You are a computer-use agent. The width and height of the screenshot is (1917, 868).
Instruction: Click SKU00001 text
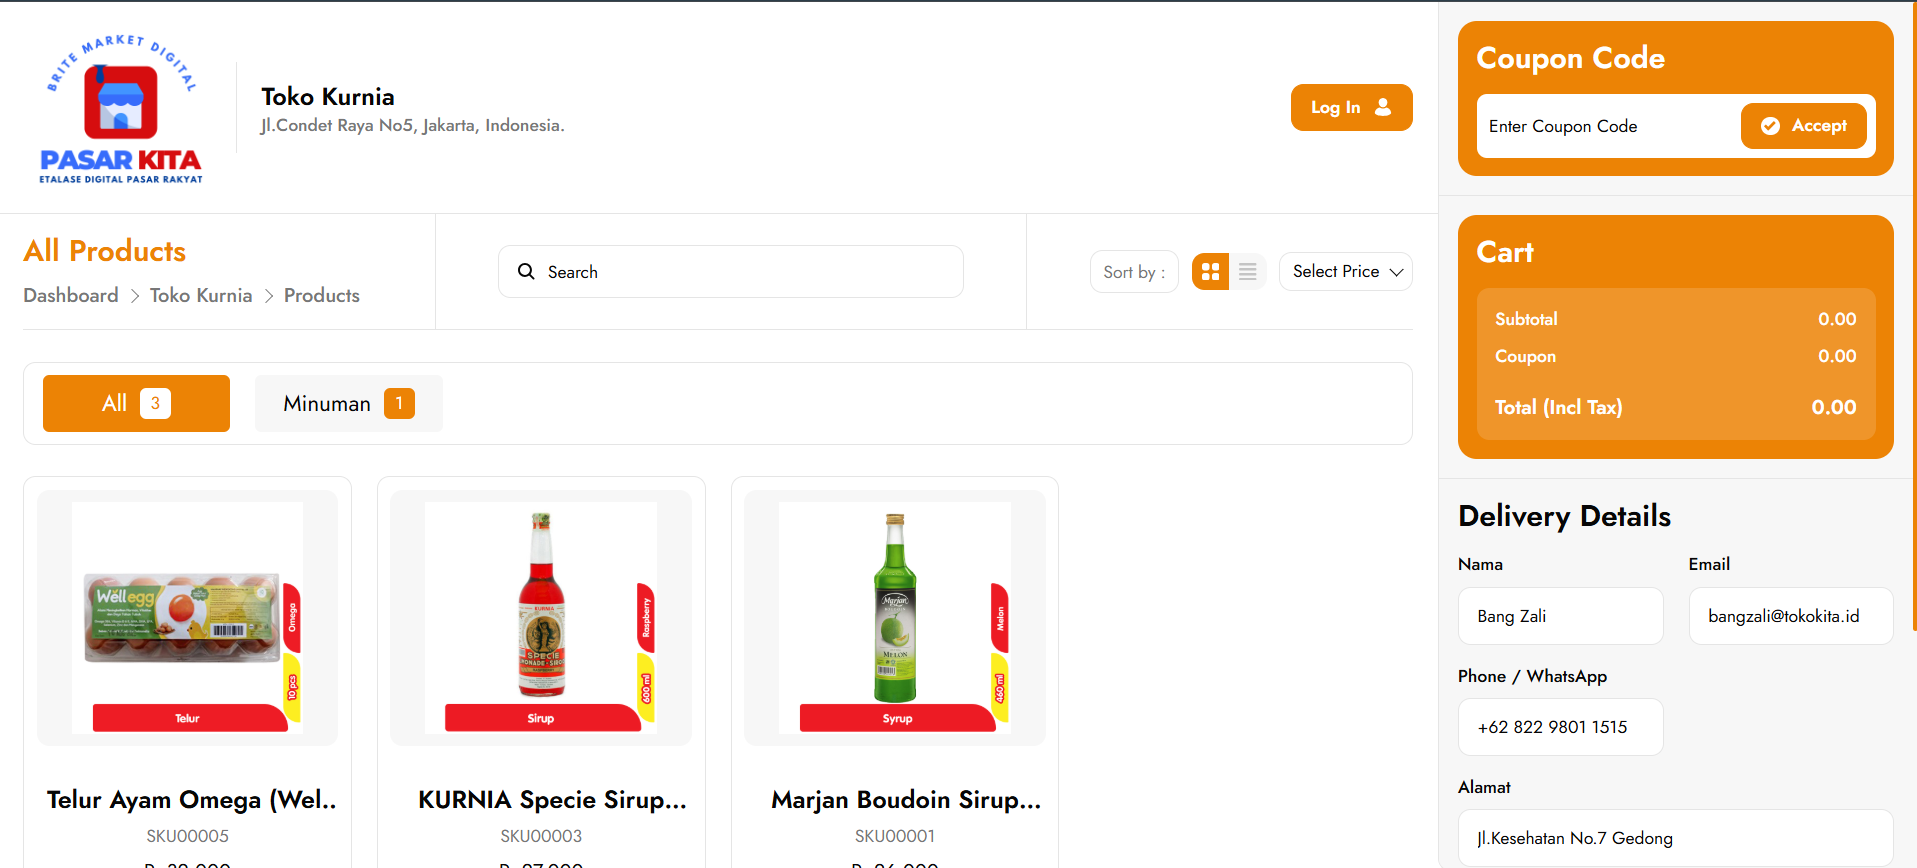point(895,836)
